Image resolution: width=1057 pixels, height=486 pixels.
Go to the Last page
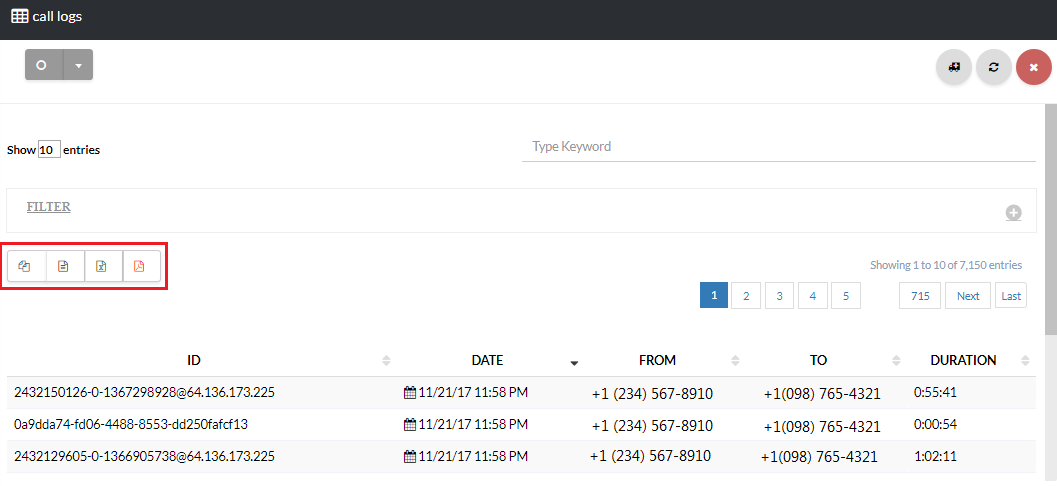[1011, 296]
